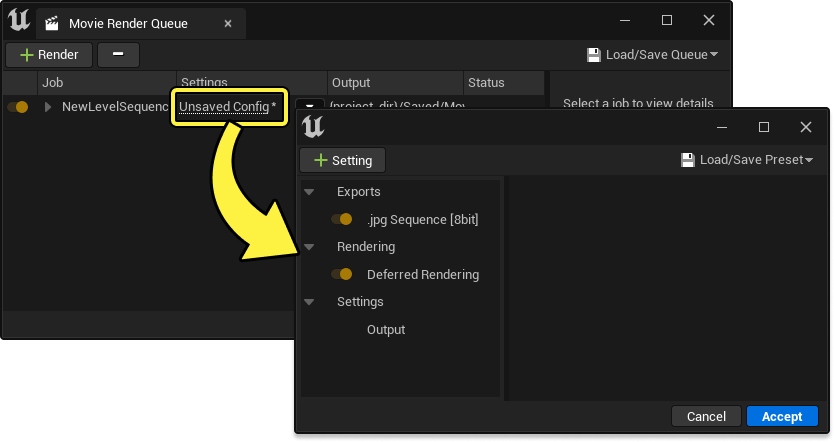
Task: Close the Movie Render Queue tab
Action: tap(229, 23)
